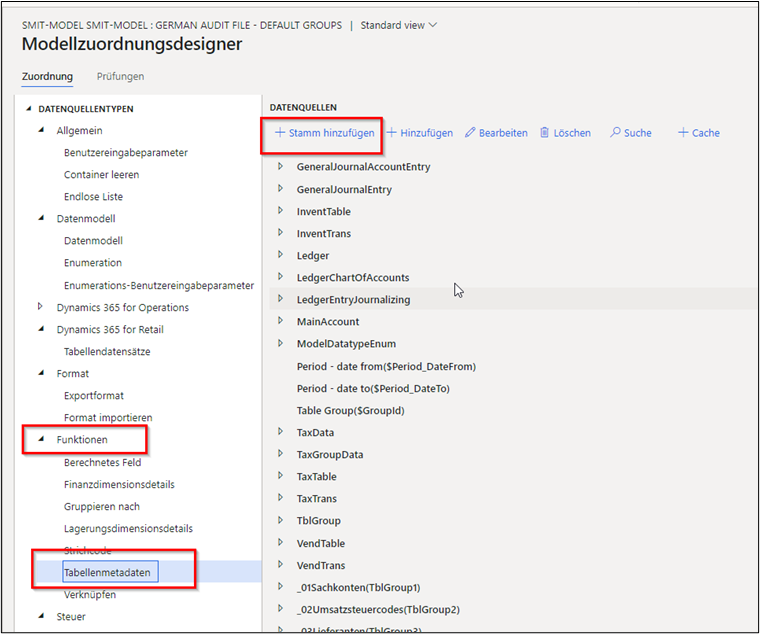Collapse Dynamics 365 for Retail node

coord(42,329)
